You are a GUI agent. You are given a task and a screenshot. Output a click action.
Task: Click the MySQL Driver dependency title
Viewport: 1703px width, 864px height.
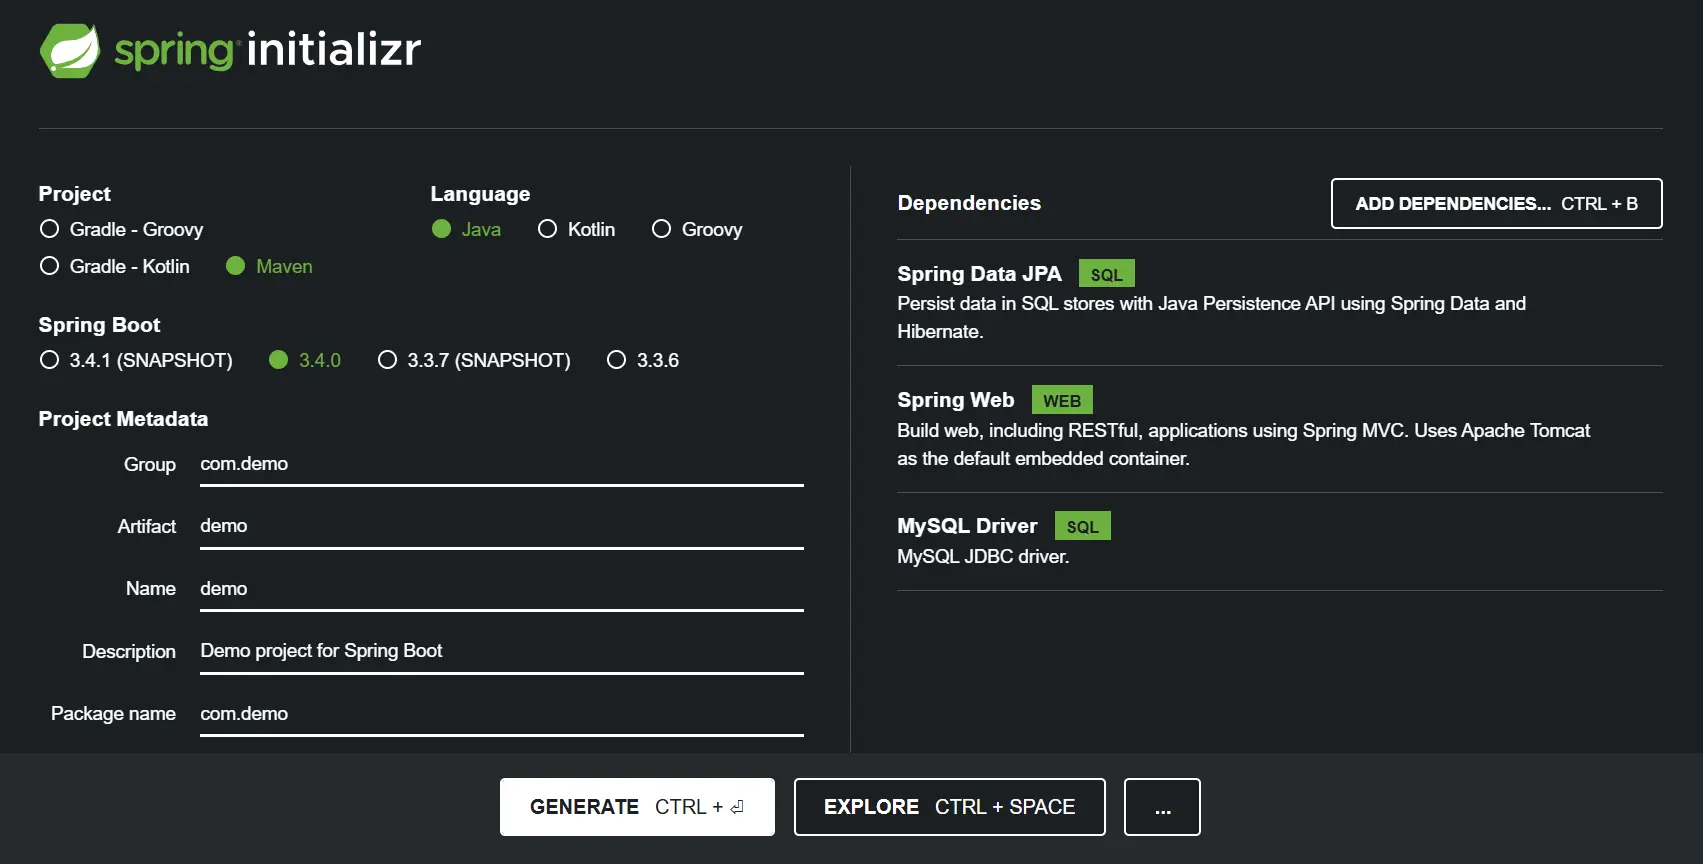[967, 526]
